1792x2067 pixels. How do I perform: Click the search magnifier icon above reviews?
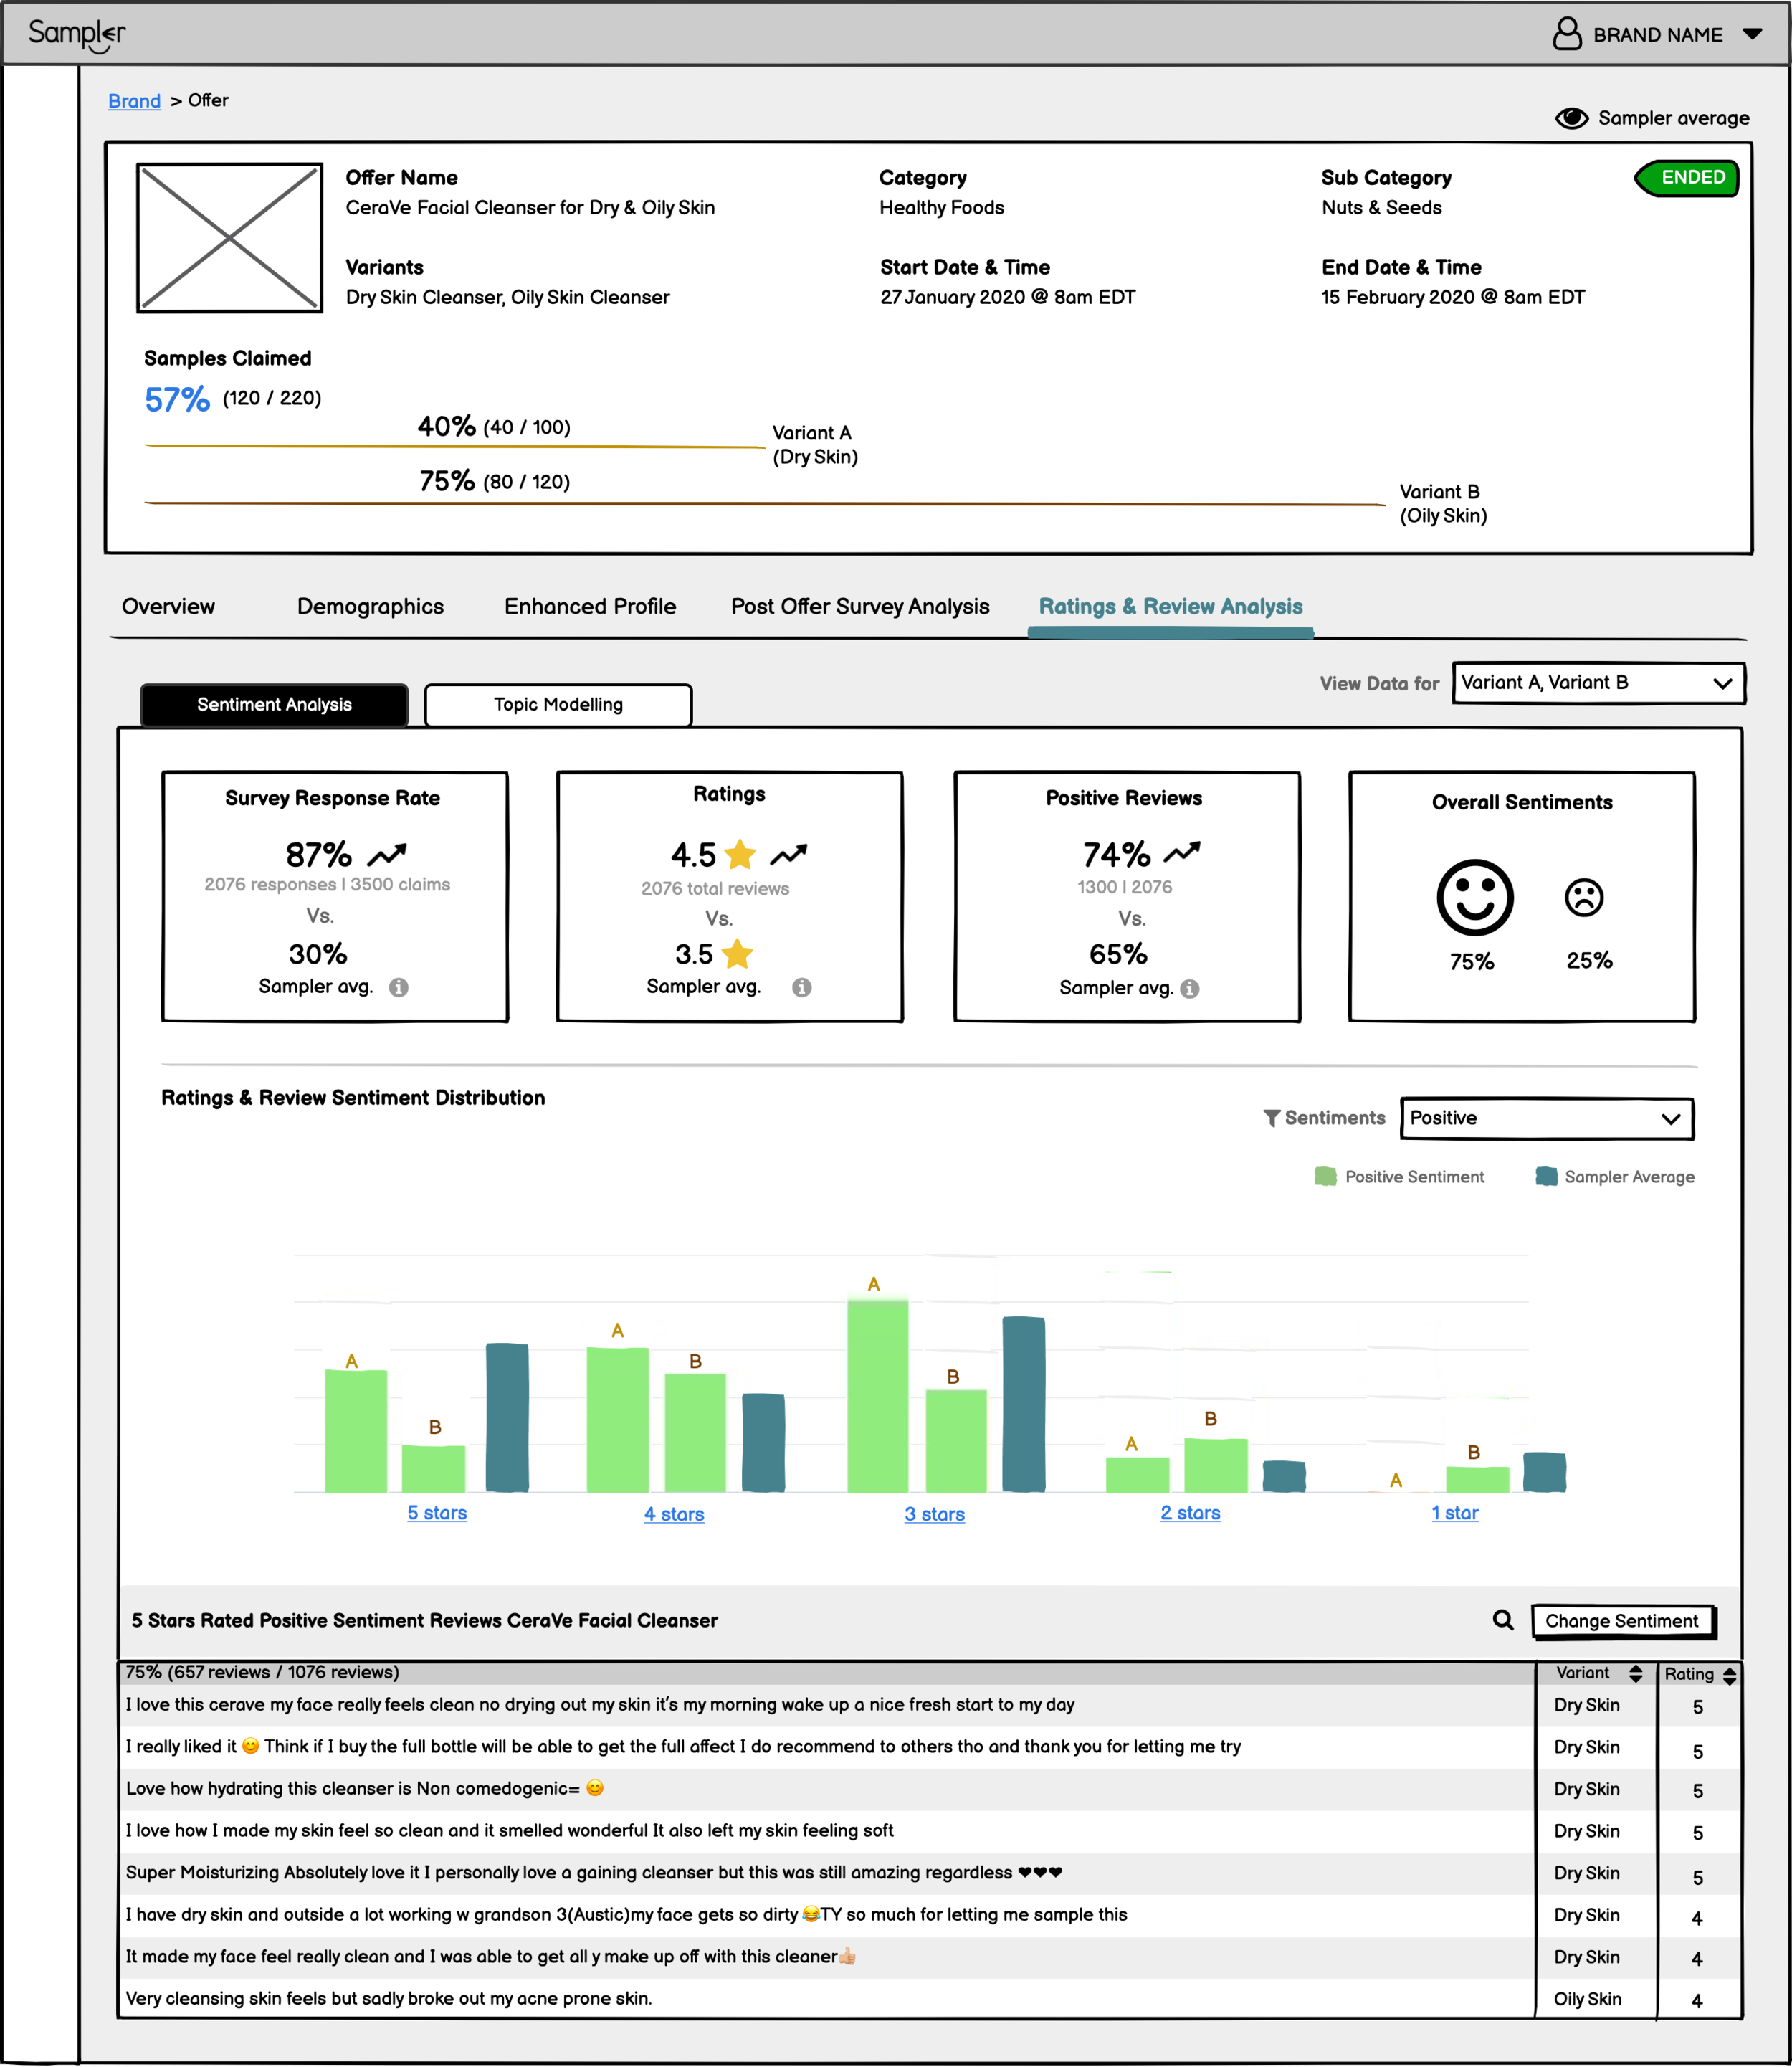pos(1503,1620)
